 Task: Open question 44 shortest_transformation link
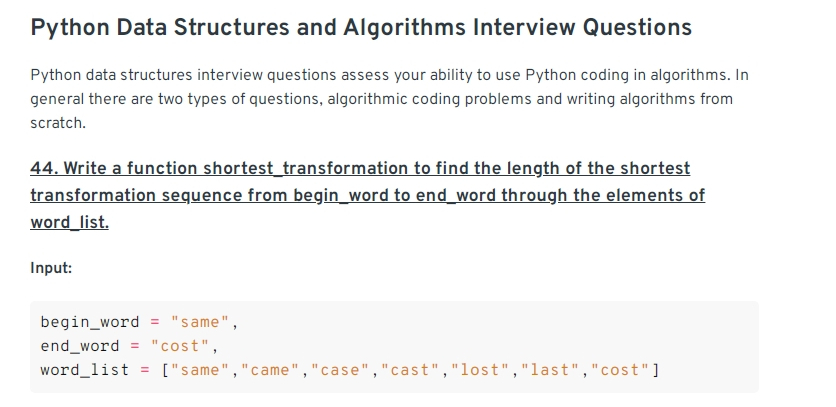tap(367, 195)
